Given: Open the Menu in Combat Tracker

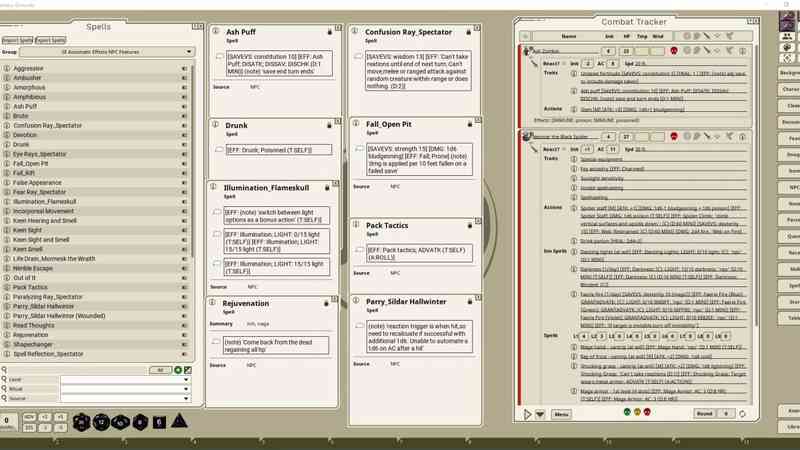Looking at the screenshot, I should pos(561,414).
